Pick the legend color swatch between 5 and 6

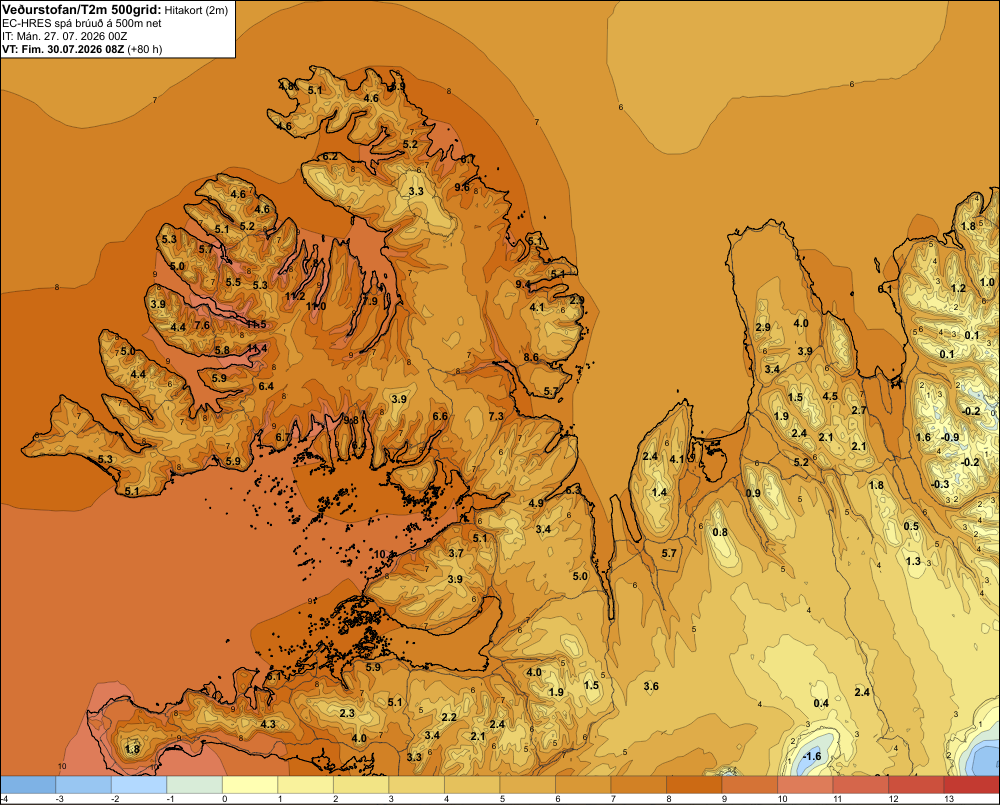tap(527, 785)
